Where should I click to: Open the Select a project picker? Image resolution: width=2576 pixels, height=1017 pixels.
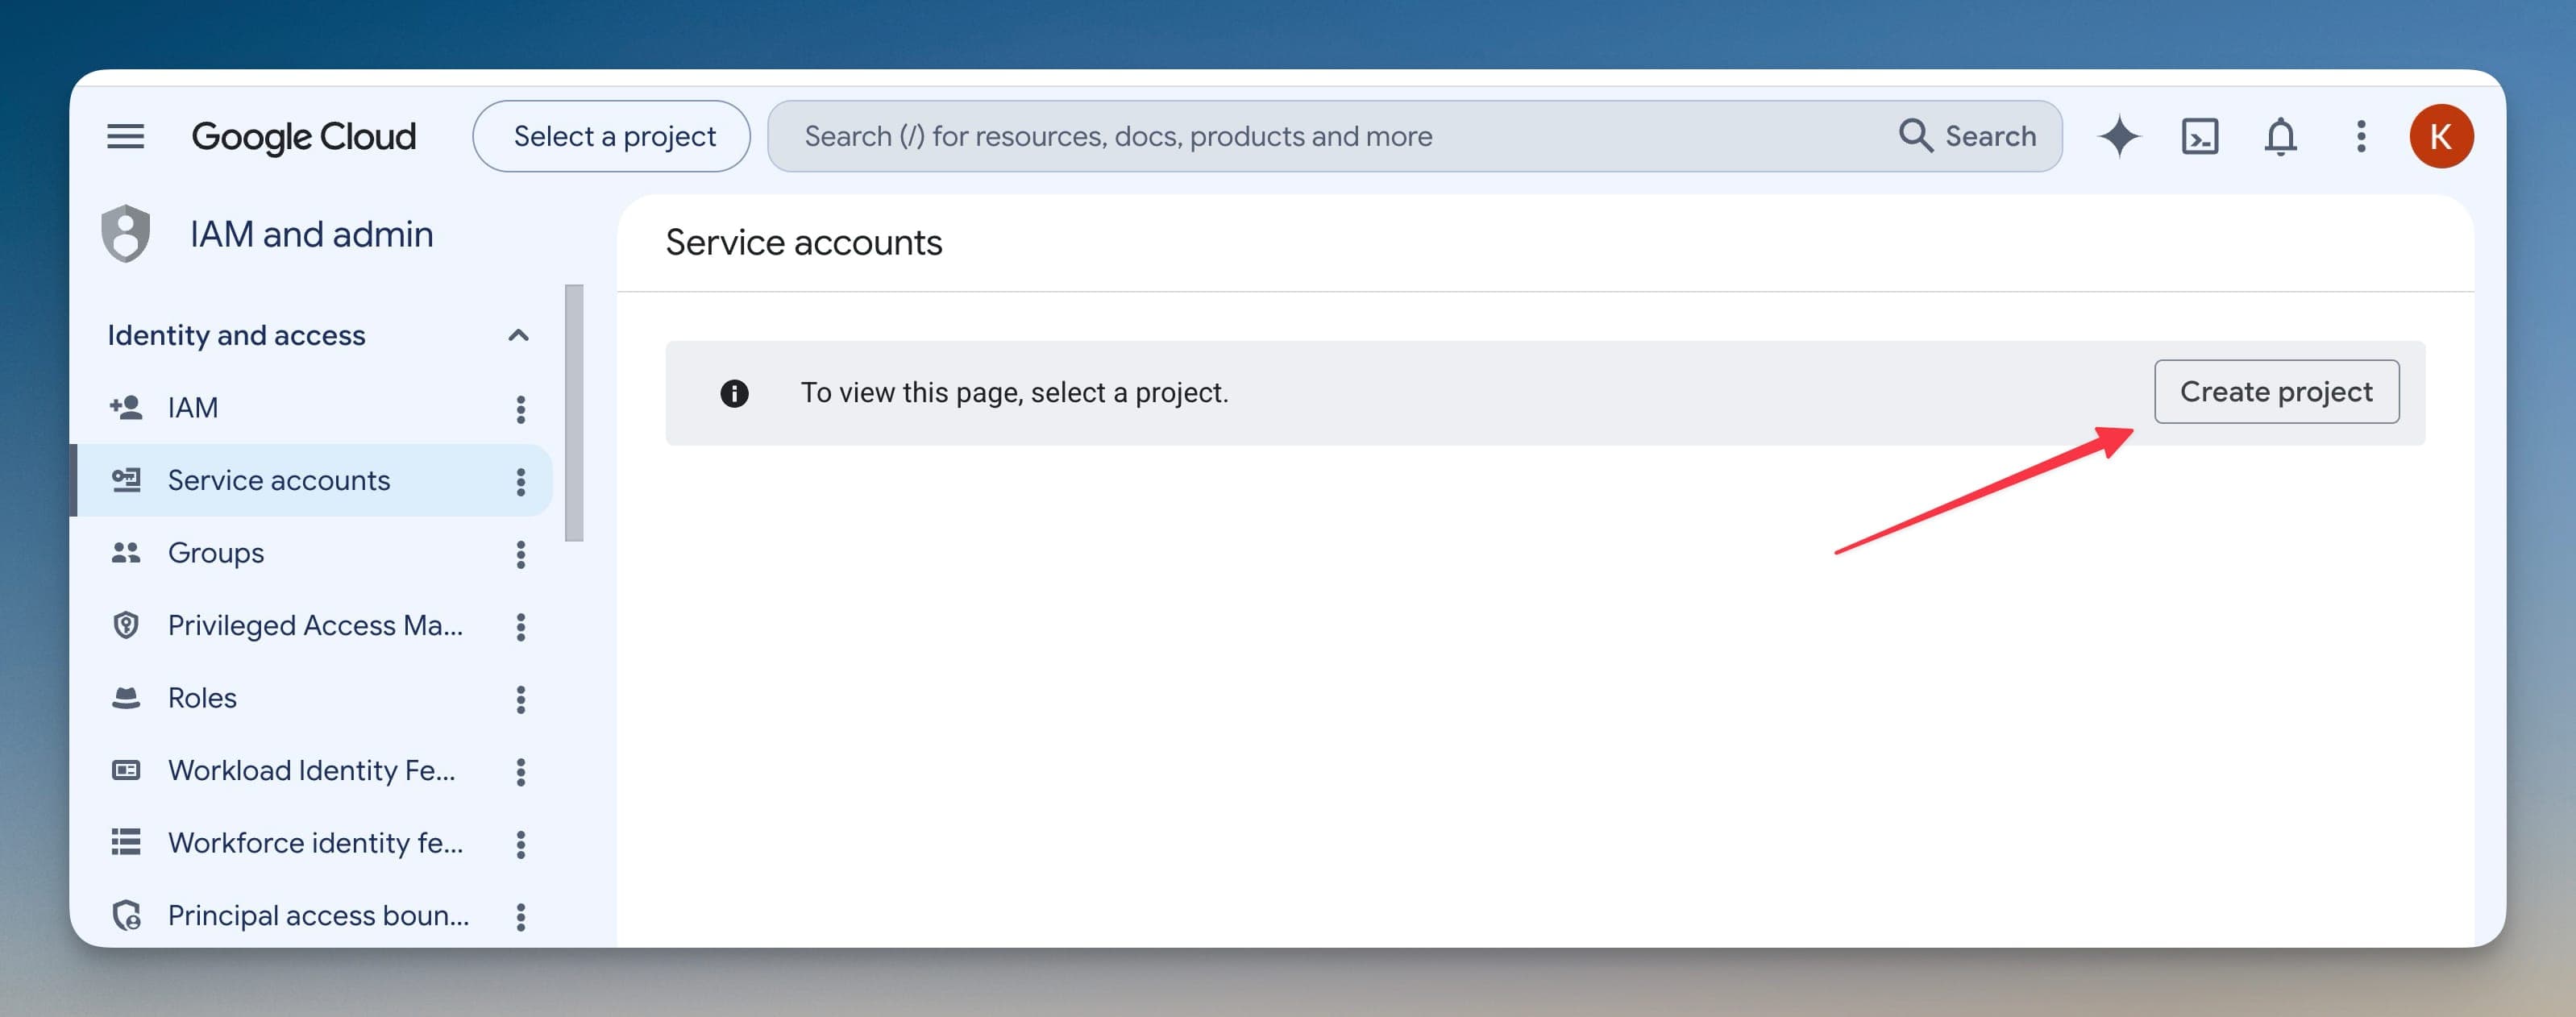(612, 136)
